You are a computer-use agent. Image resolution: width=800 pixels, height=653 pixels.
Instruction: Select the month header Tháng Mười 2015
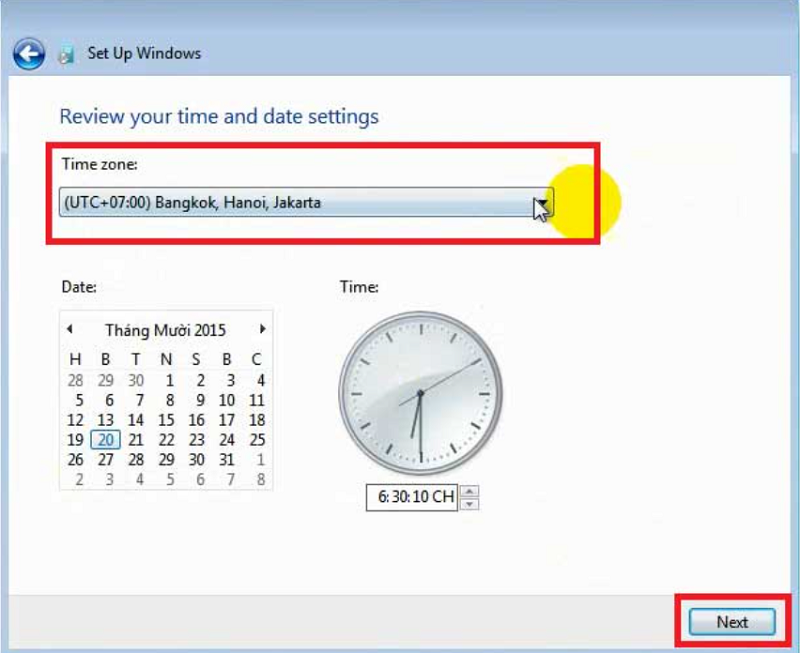pyautogui.click(x=165, y=330)
